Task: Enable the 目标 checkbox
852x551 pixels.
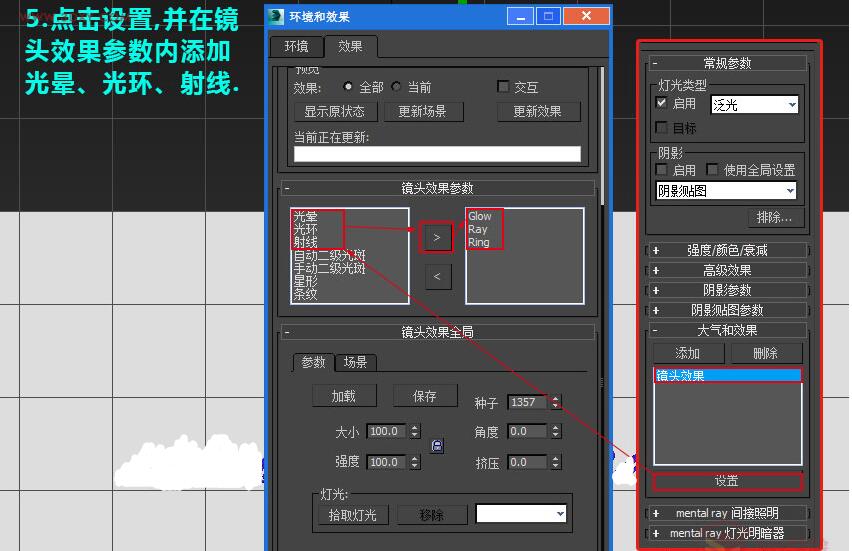Action: point(661,128)
